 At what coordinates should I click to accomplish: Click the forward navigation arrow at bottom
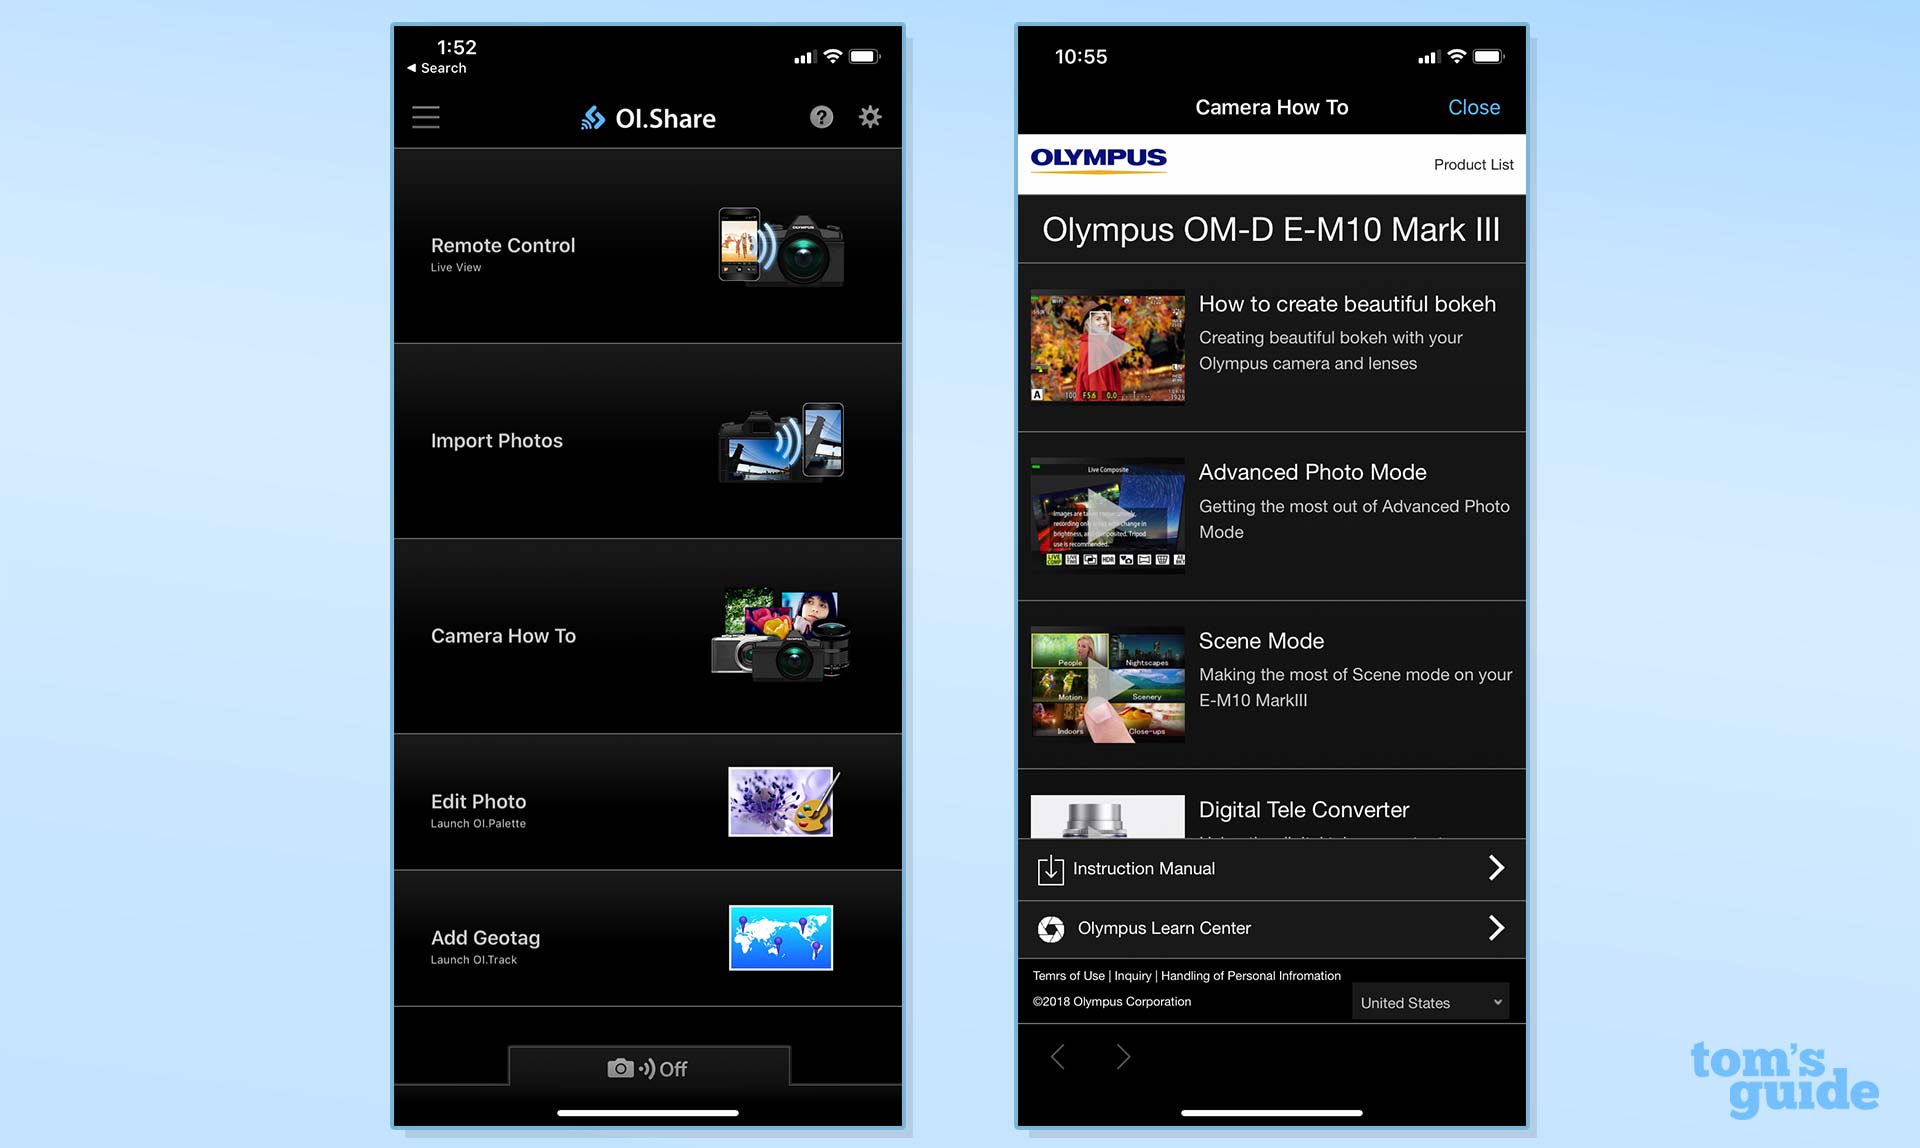point(1122,1056)
